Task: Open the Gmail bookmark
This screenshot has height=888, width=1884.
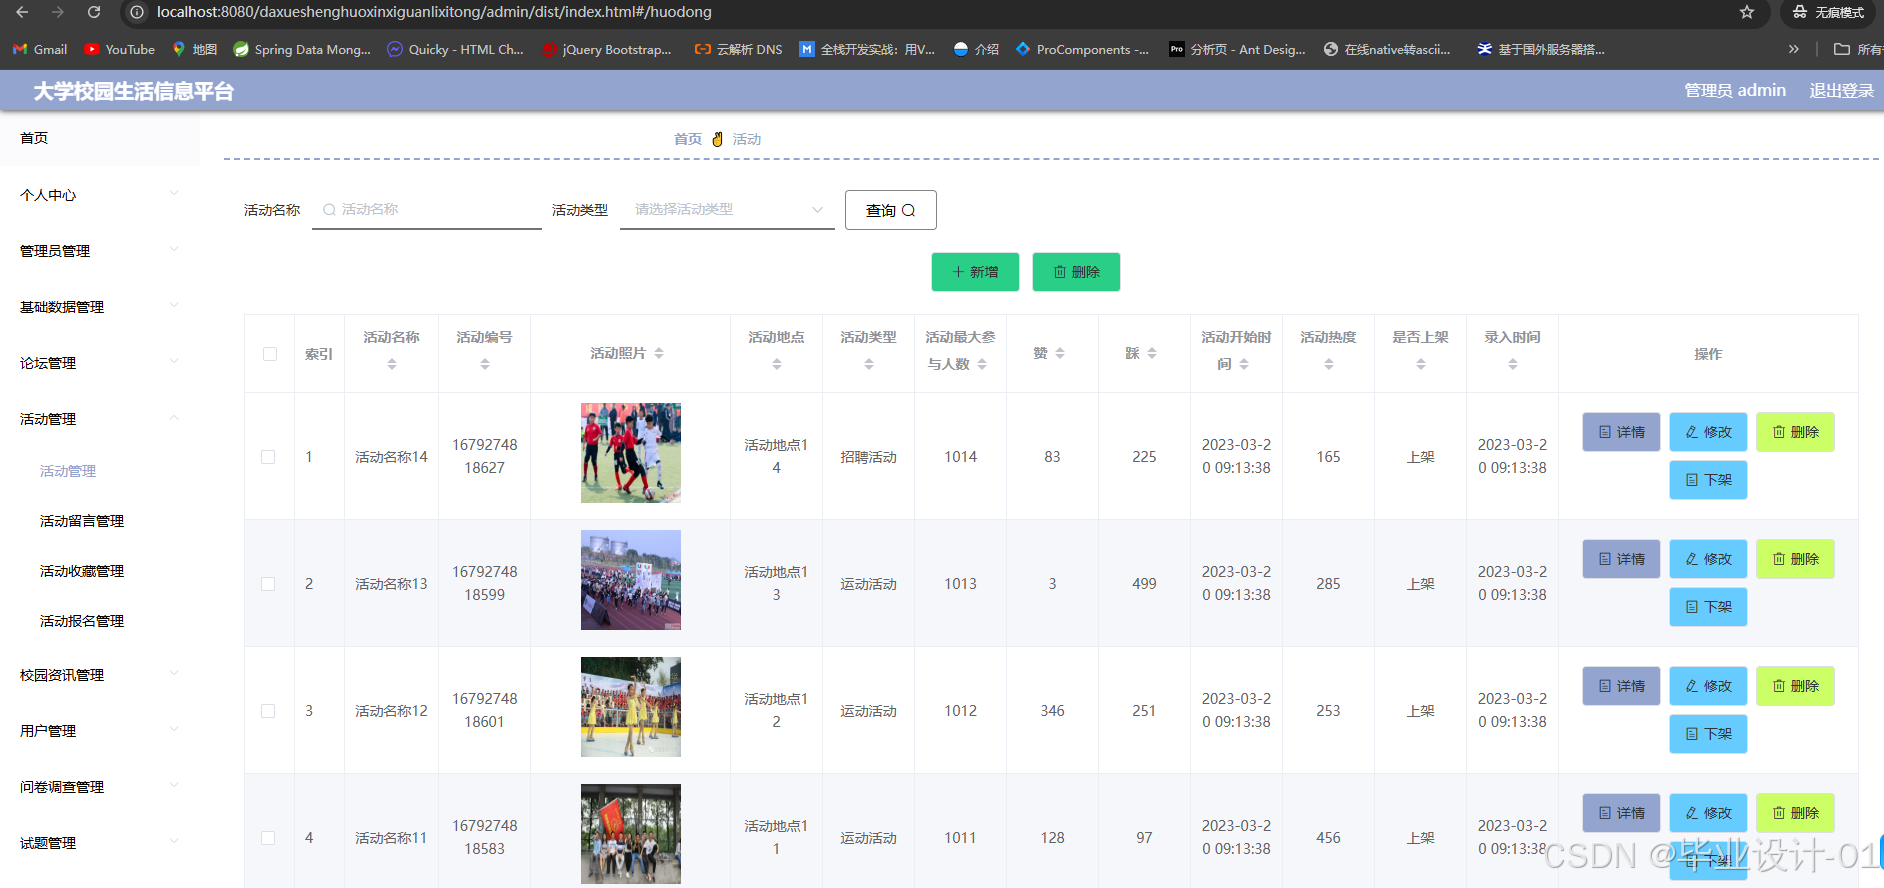Action: tap(40, 49)
